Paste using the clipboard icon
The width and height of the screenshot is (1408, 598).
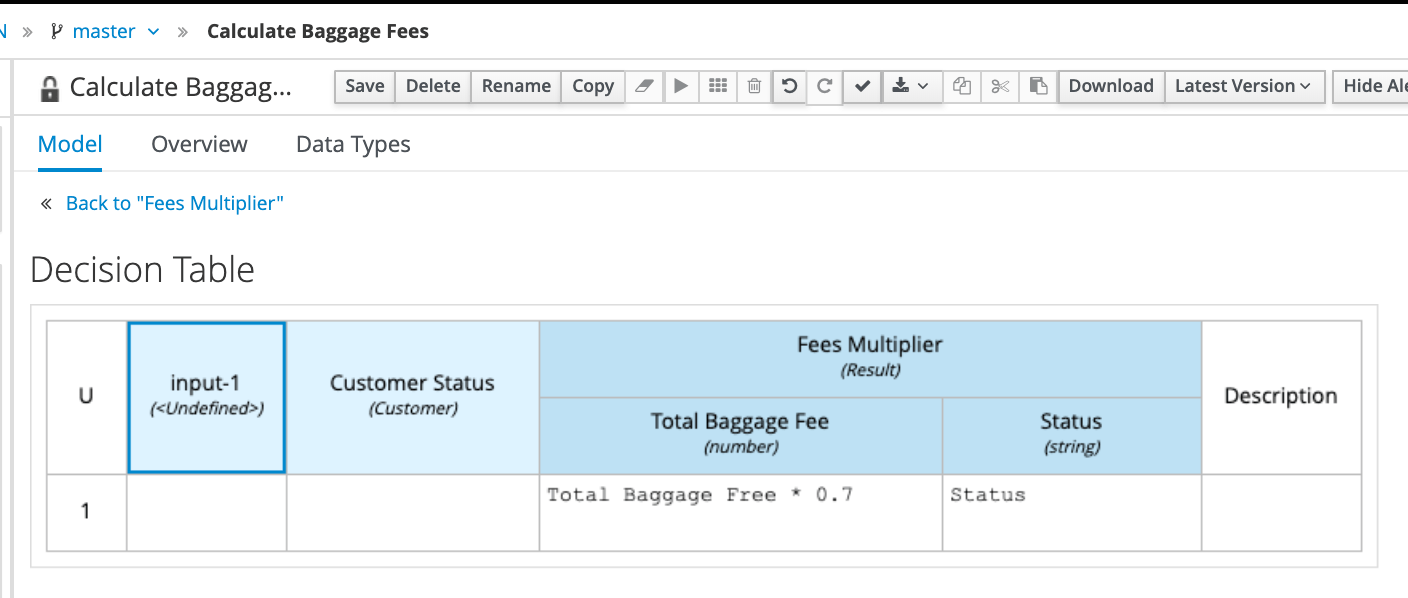1037,86
